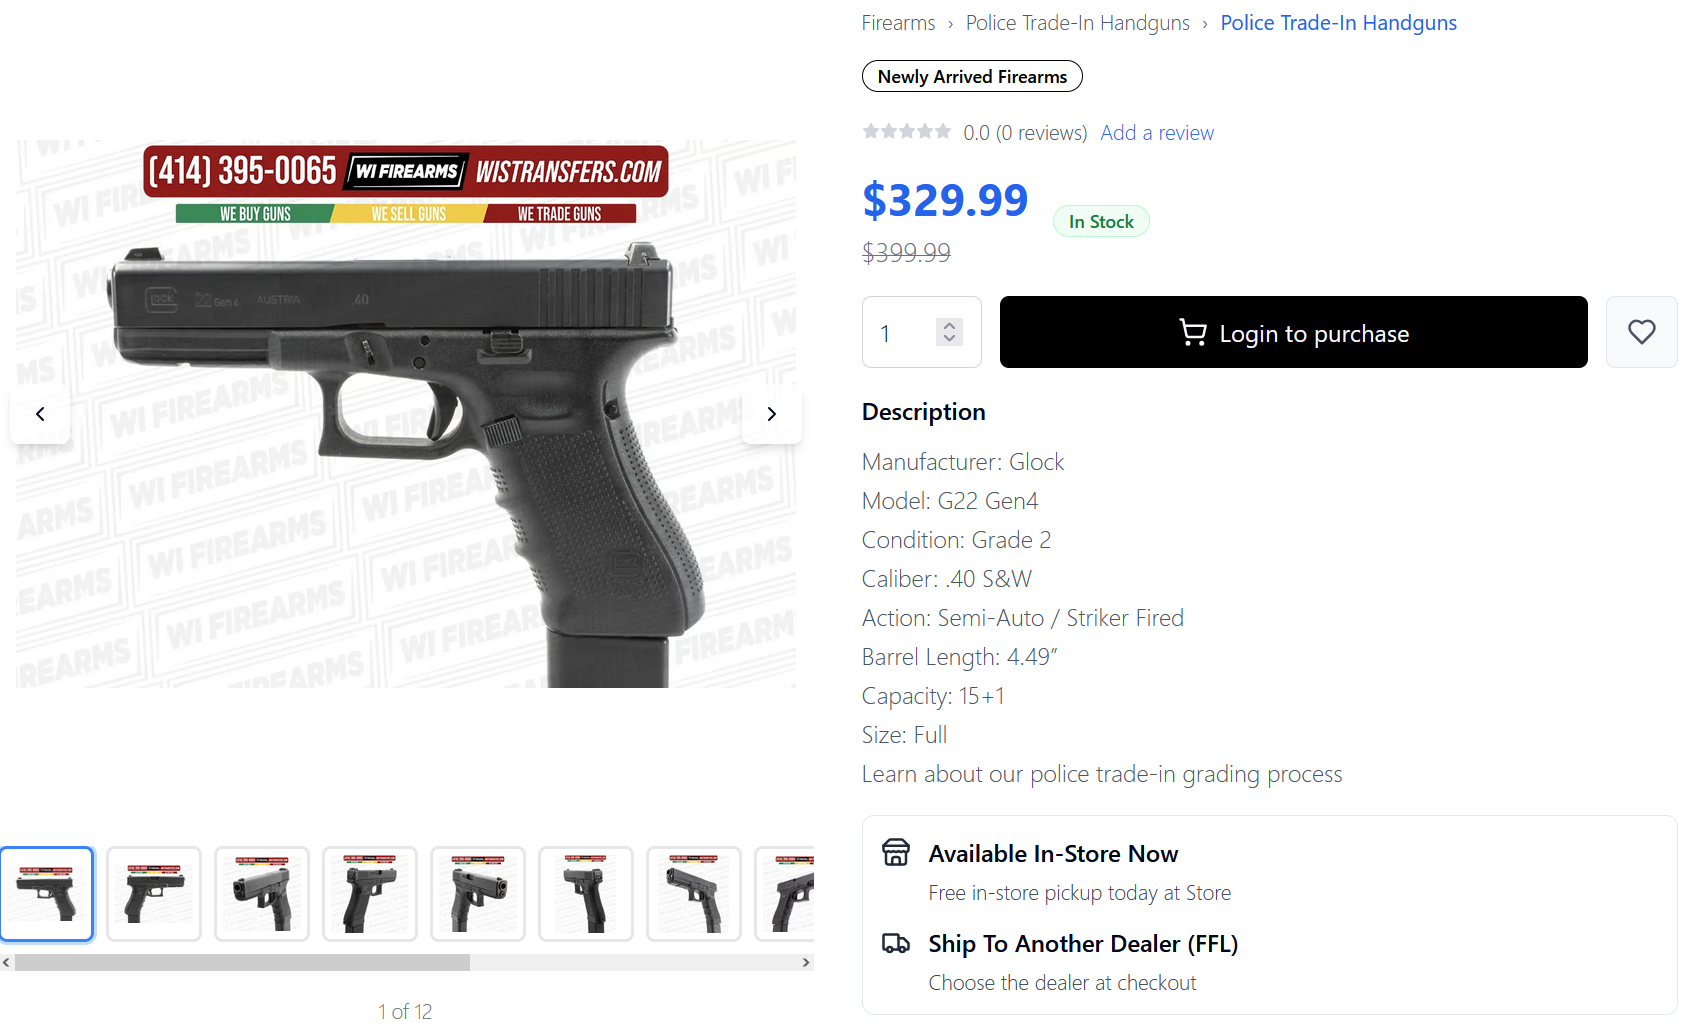Open the highlighted Police Trade-In Handguns breadcrumb
Screen dimensions: 1685x1027
tap(1338, 23)
